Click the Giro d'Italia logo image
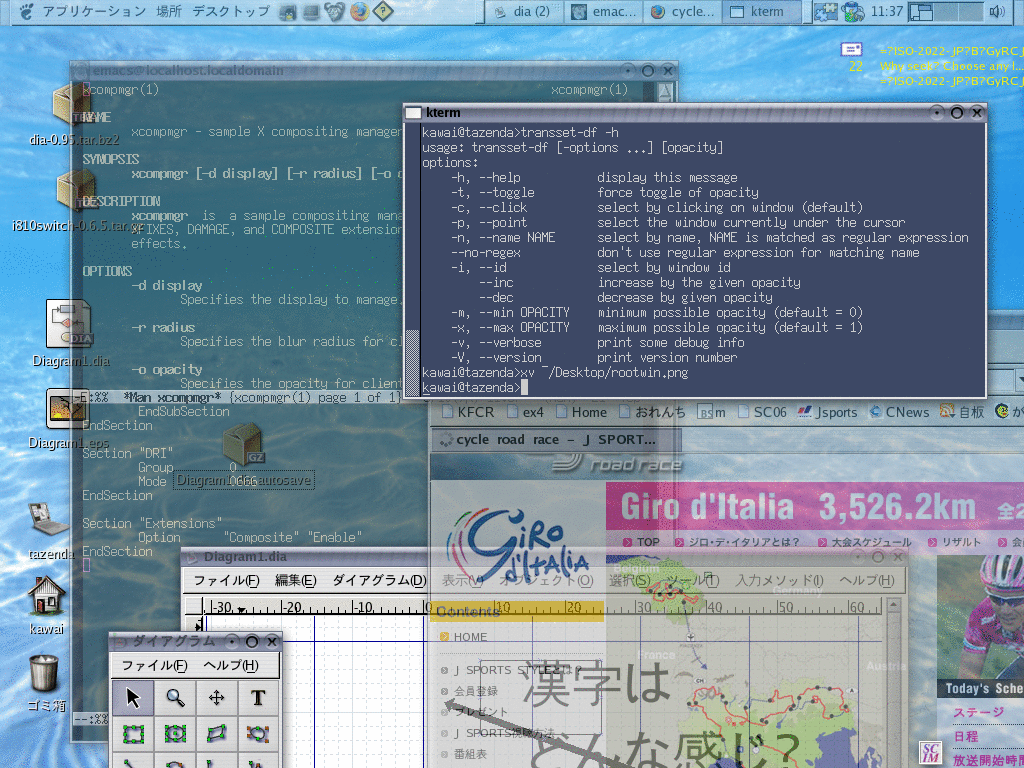 (517, 545)
